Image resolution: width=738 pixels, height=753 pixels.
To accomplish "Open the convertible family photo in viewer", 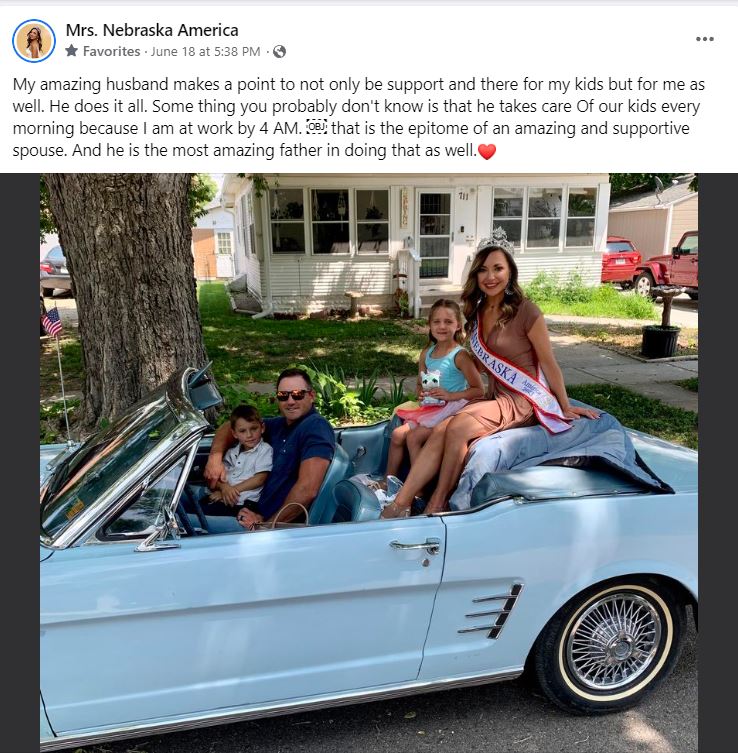I will [x=369, y=462].
